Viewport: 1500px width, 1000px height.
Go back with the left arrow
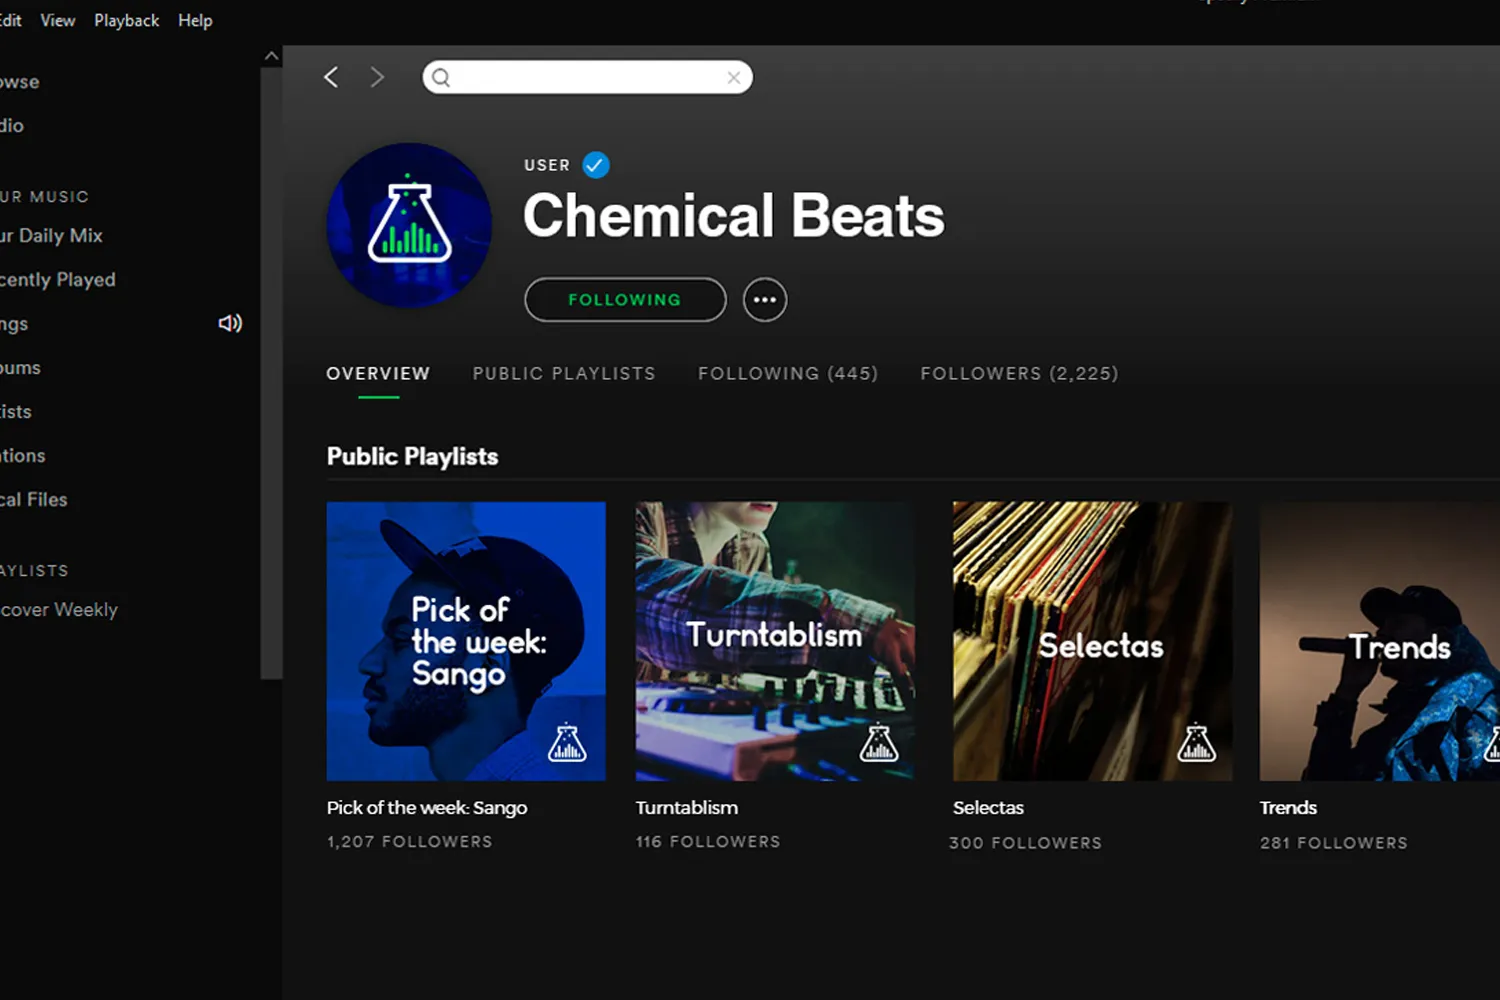point(332,77)
